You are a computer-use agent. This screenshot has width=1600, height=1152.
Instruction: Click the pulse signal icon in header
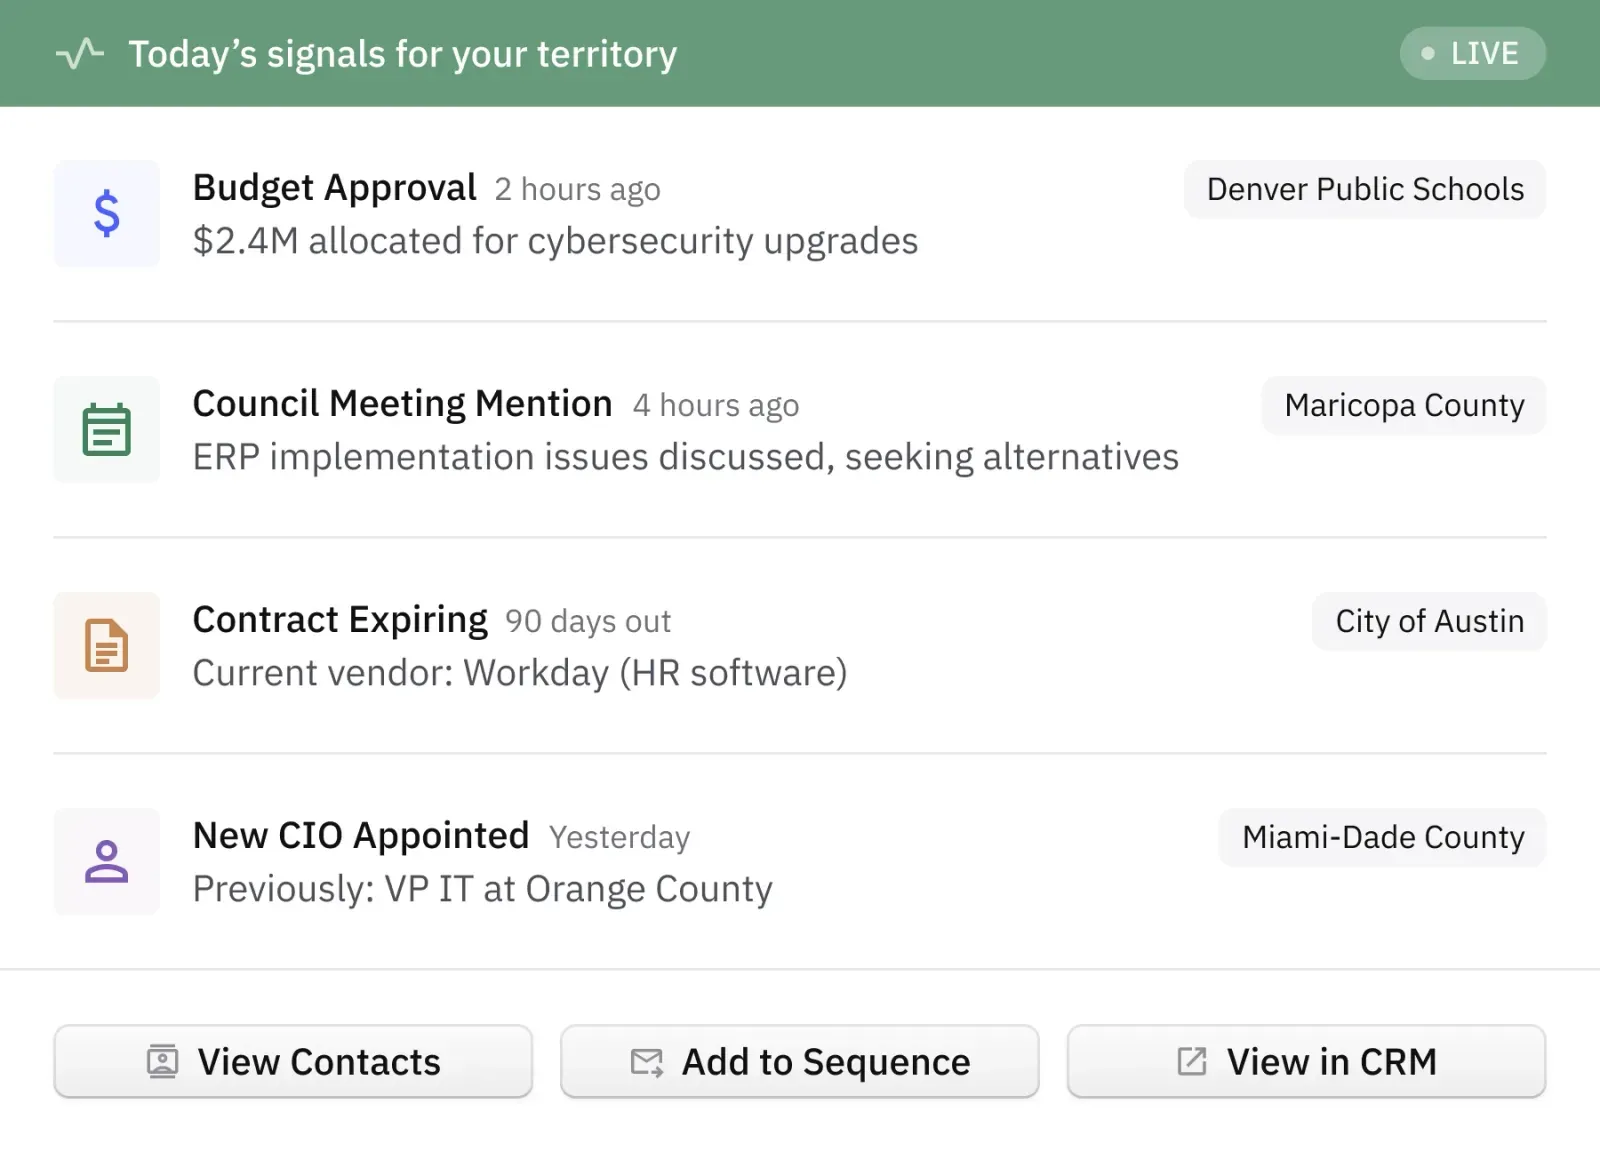80,53
